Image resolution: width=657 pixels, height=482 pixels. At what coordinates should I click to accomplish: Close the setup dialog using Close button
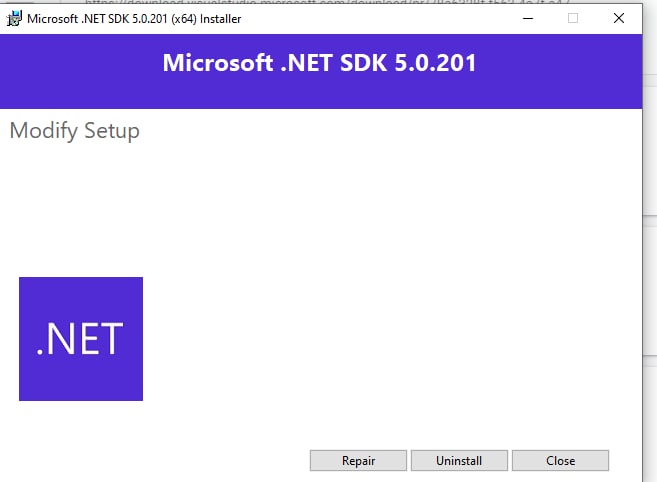tap(560, 461)
